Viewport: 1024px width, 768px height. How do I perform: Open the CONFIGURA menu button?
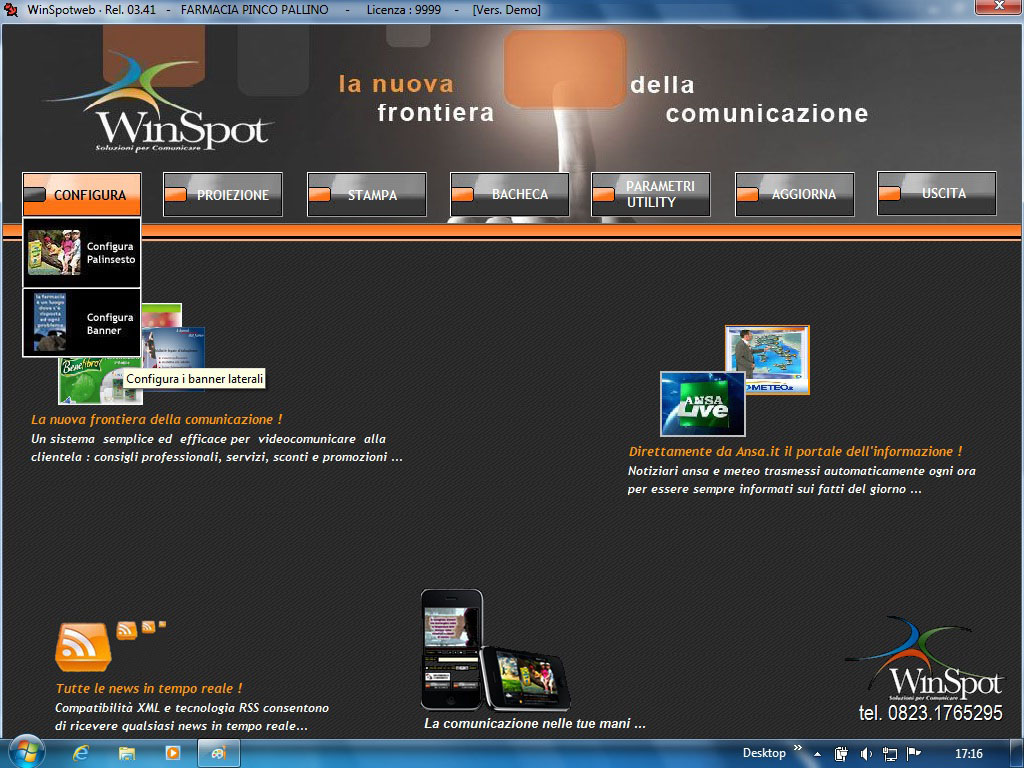click(82, 195)
